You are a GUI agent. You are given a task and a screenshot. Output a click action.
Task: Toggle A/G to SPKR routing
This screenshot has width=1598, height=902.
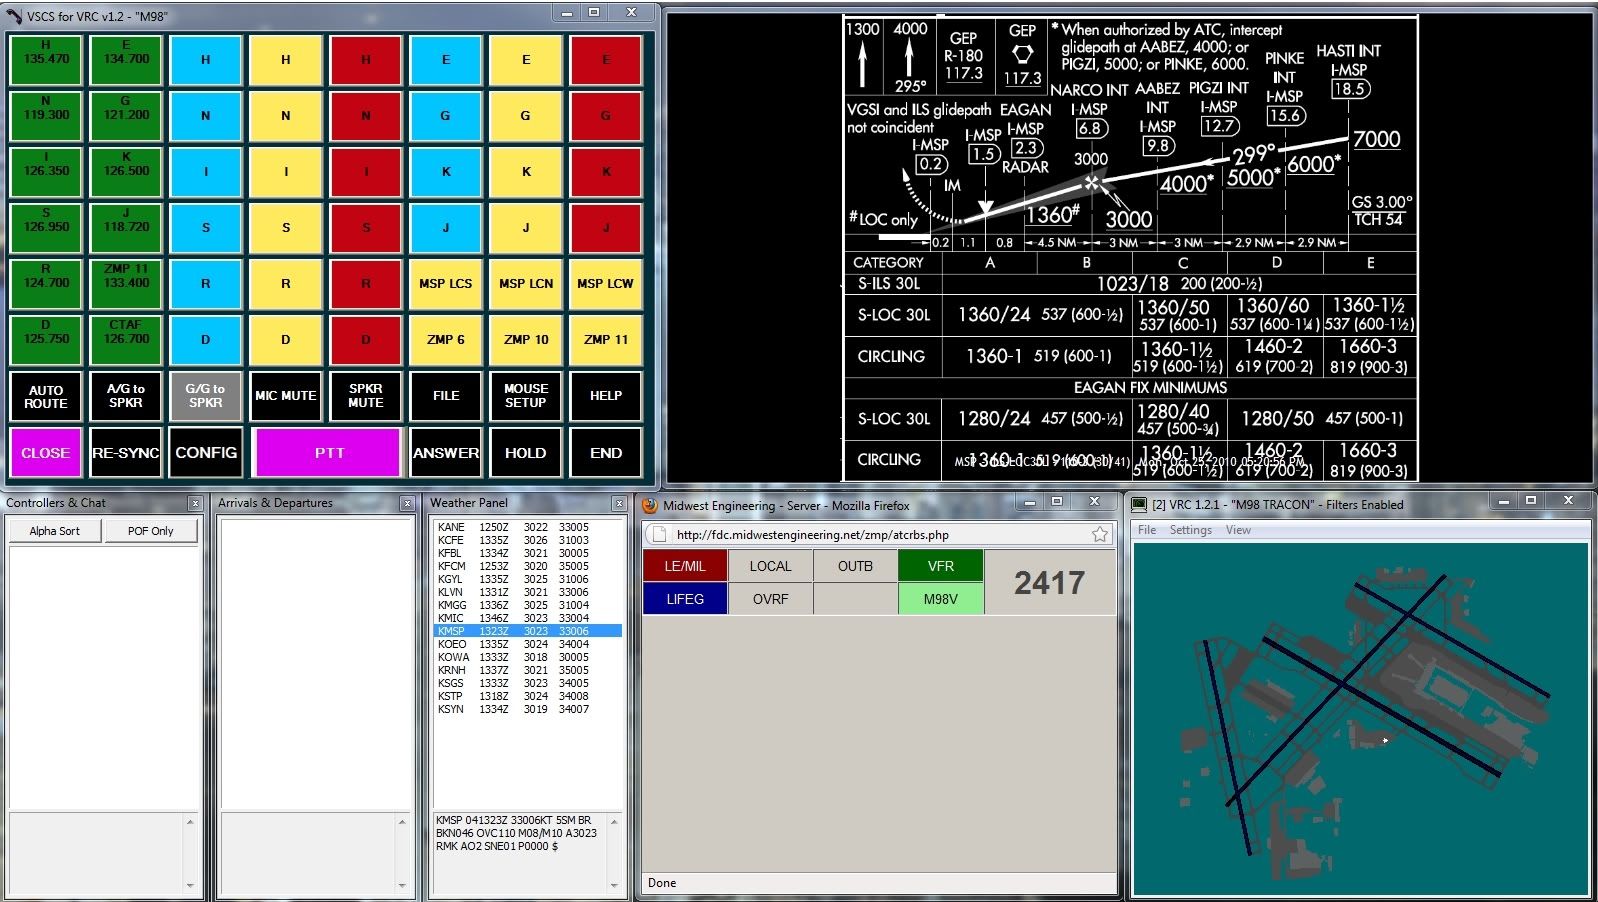coord(126,396)
